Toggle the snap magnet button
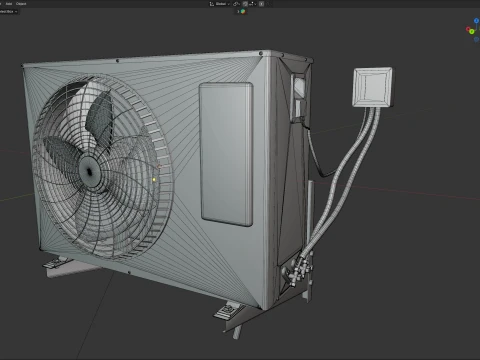 tap(245, 4)
